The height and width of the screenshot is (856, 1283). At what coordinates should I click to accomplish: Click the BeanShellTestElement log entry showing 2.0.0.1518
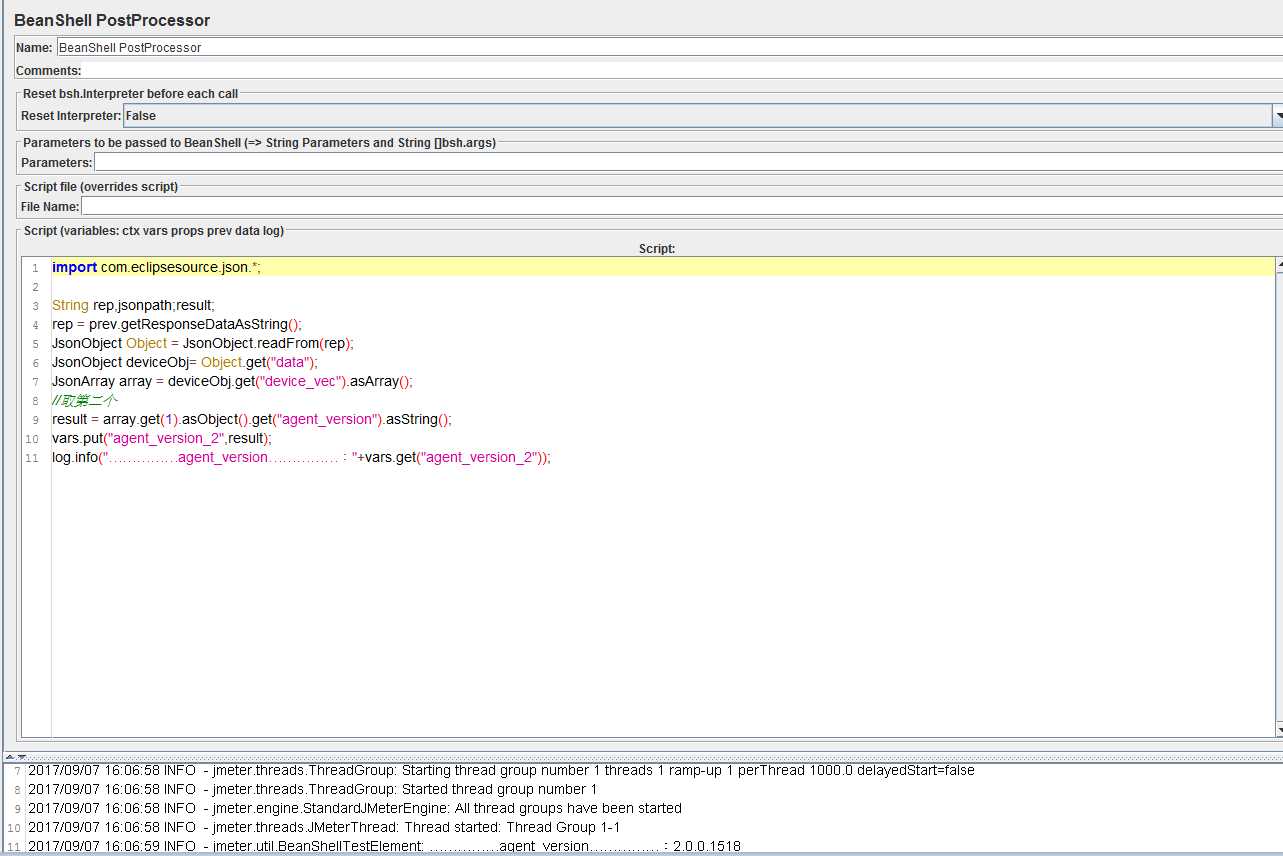[x=384, y=846]
